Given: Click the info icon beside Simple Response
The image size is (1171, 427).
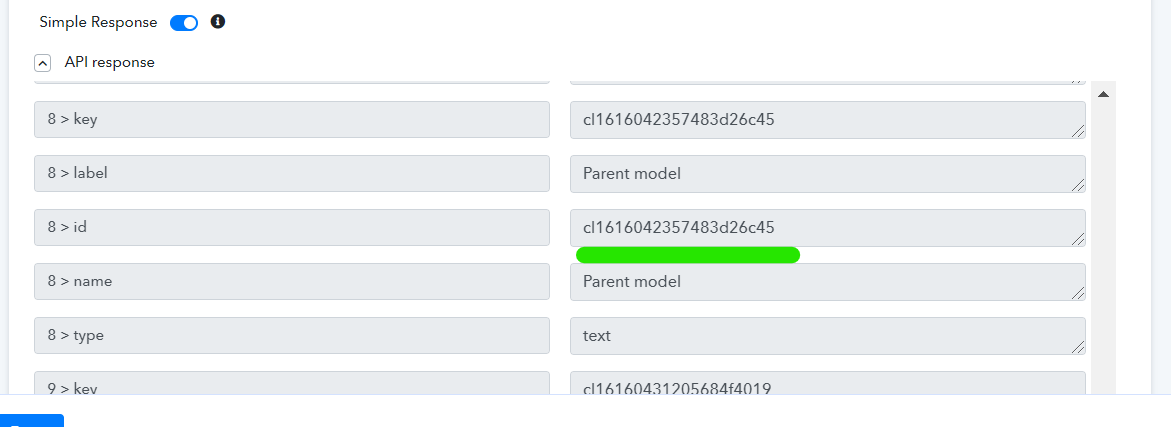Looking at the screenshot, I should [217, 22].
